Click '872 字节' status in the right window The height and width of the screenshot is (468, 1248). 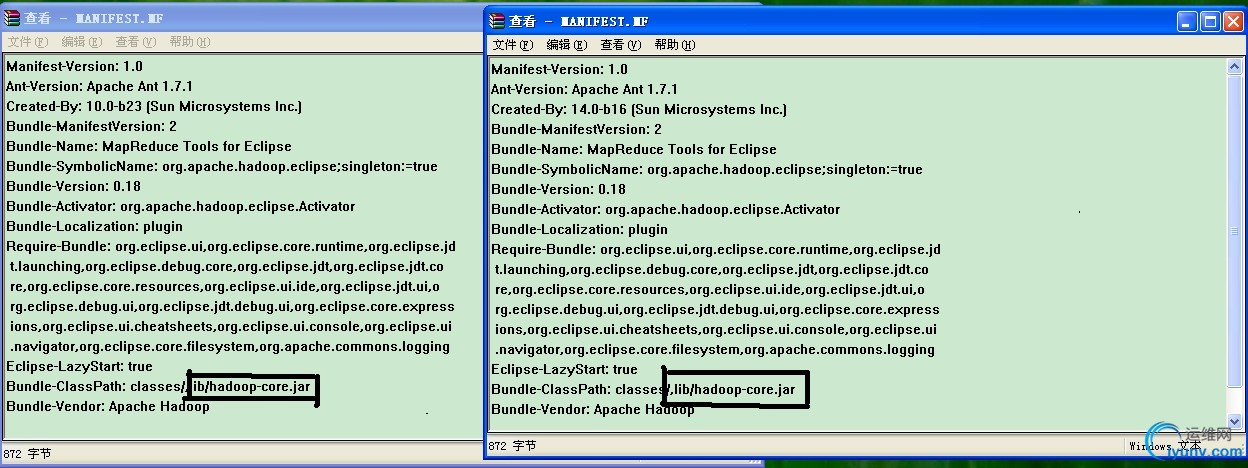pos(511,446)
